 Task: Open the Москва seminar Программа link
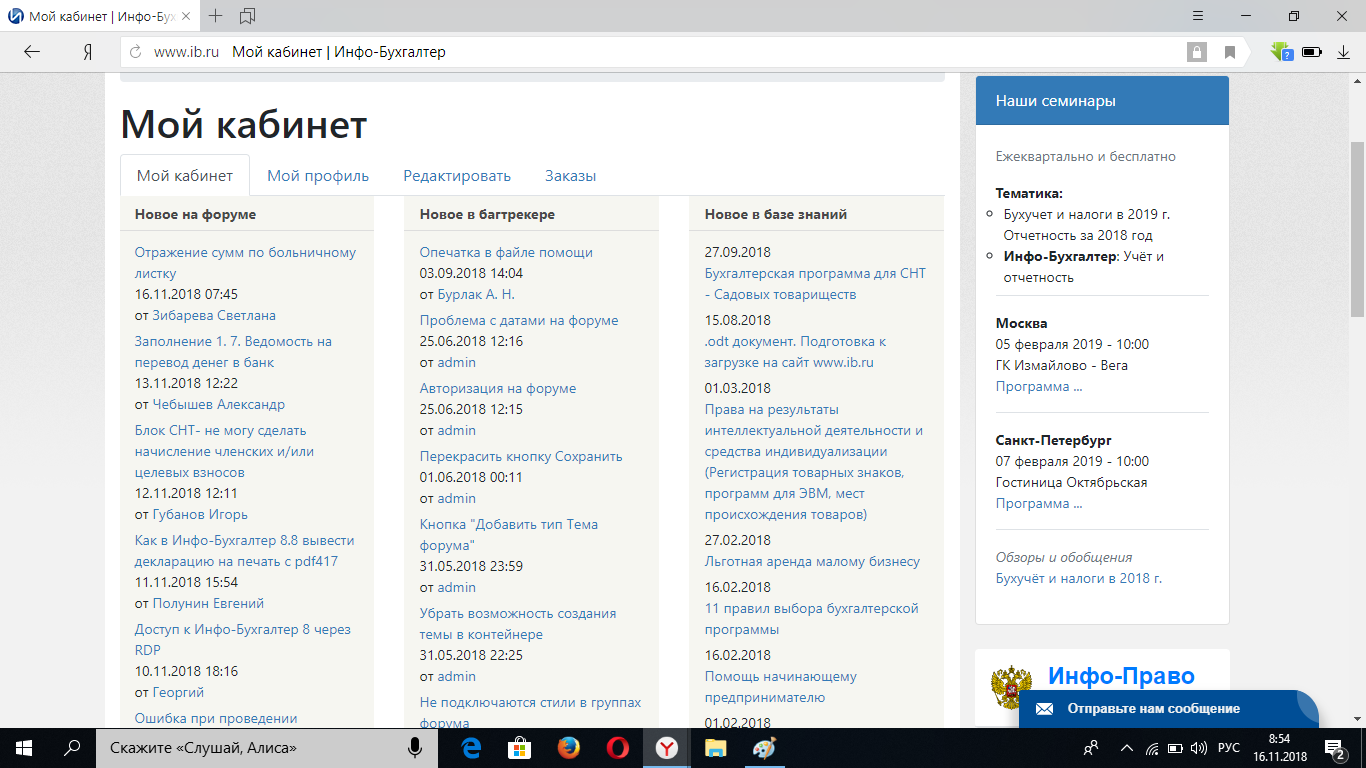click(x=1039, y=387)
